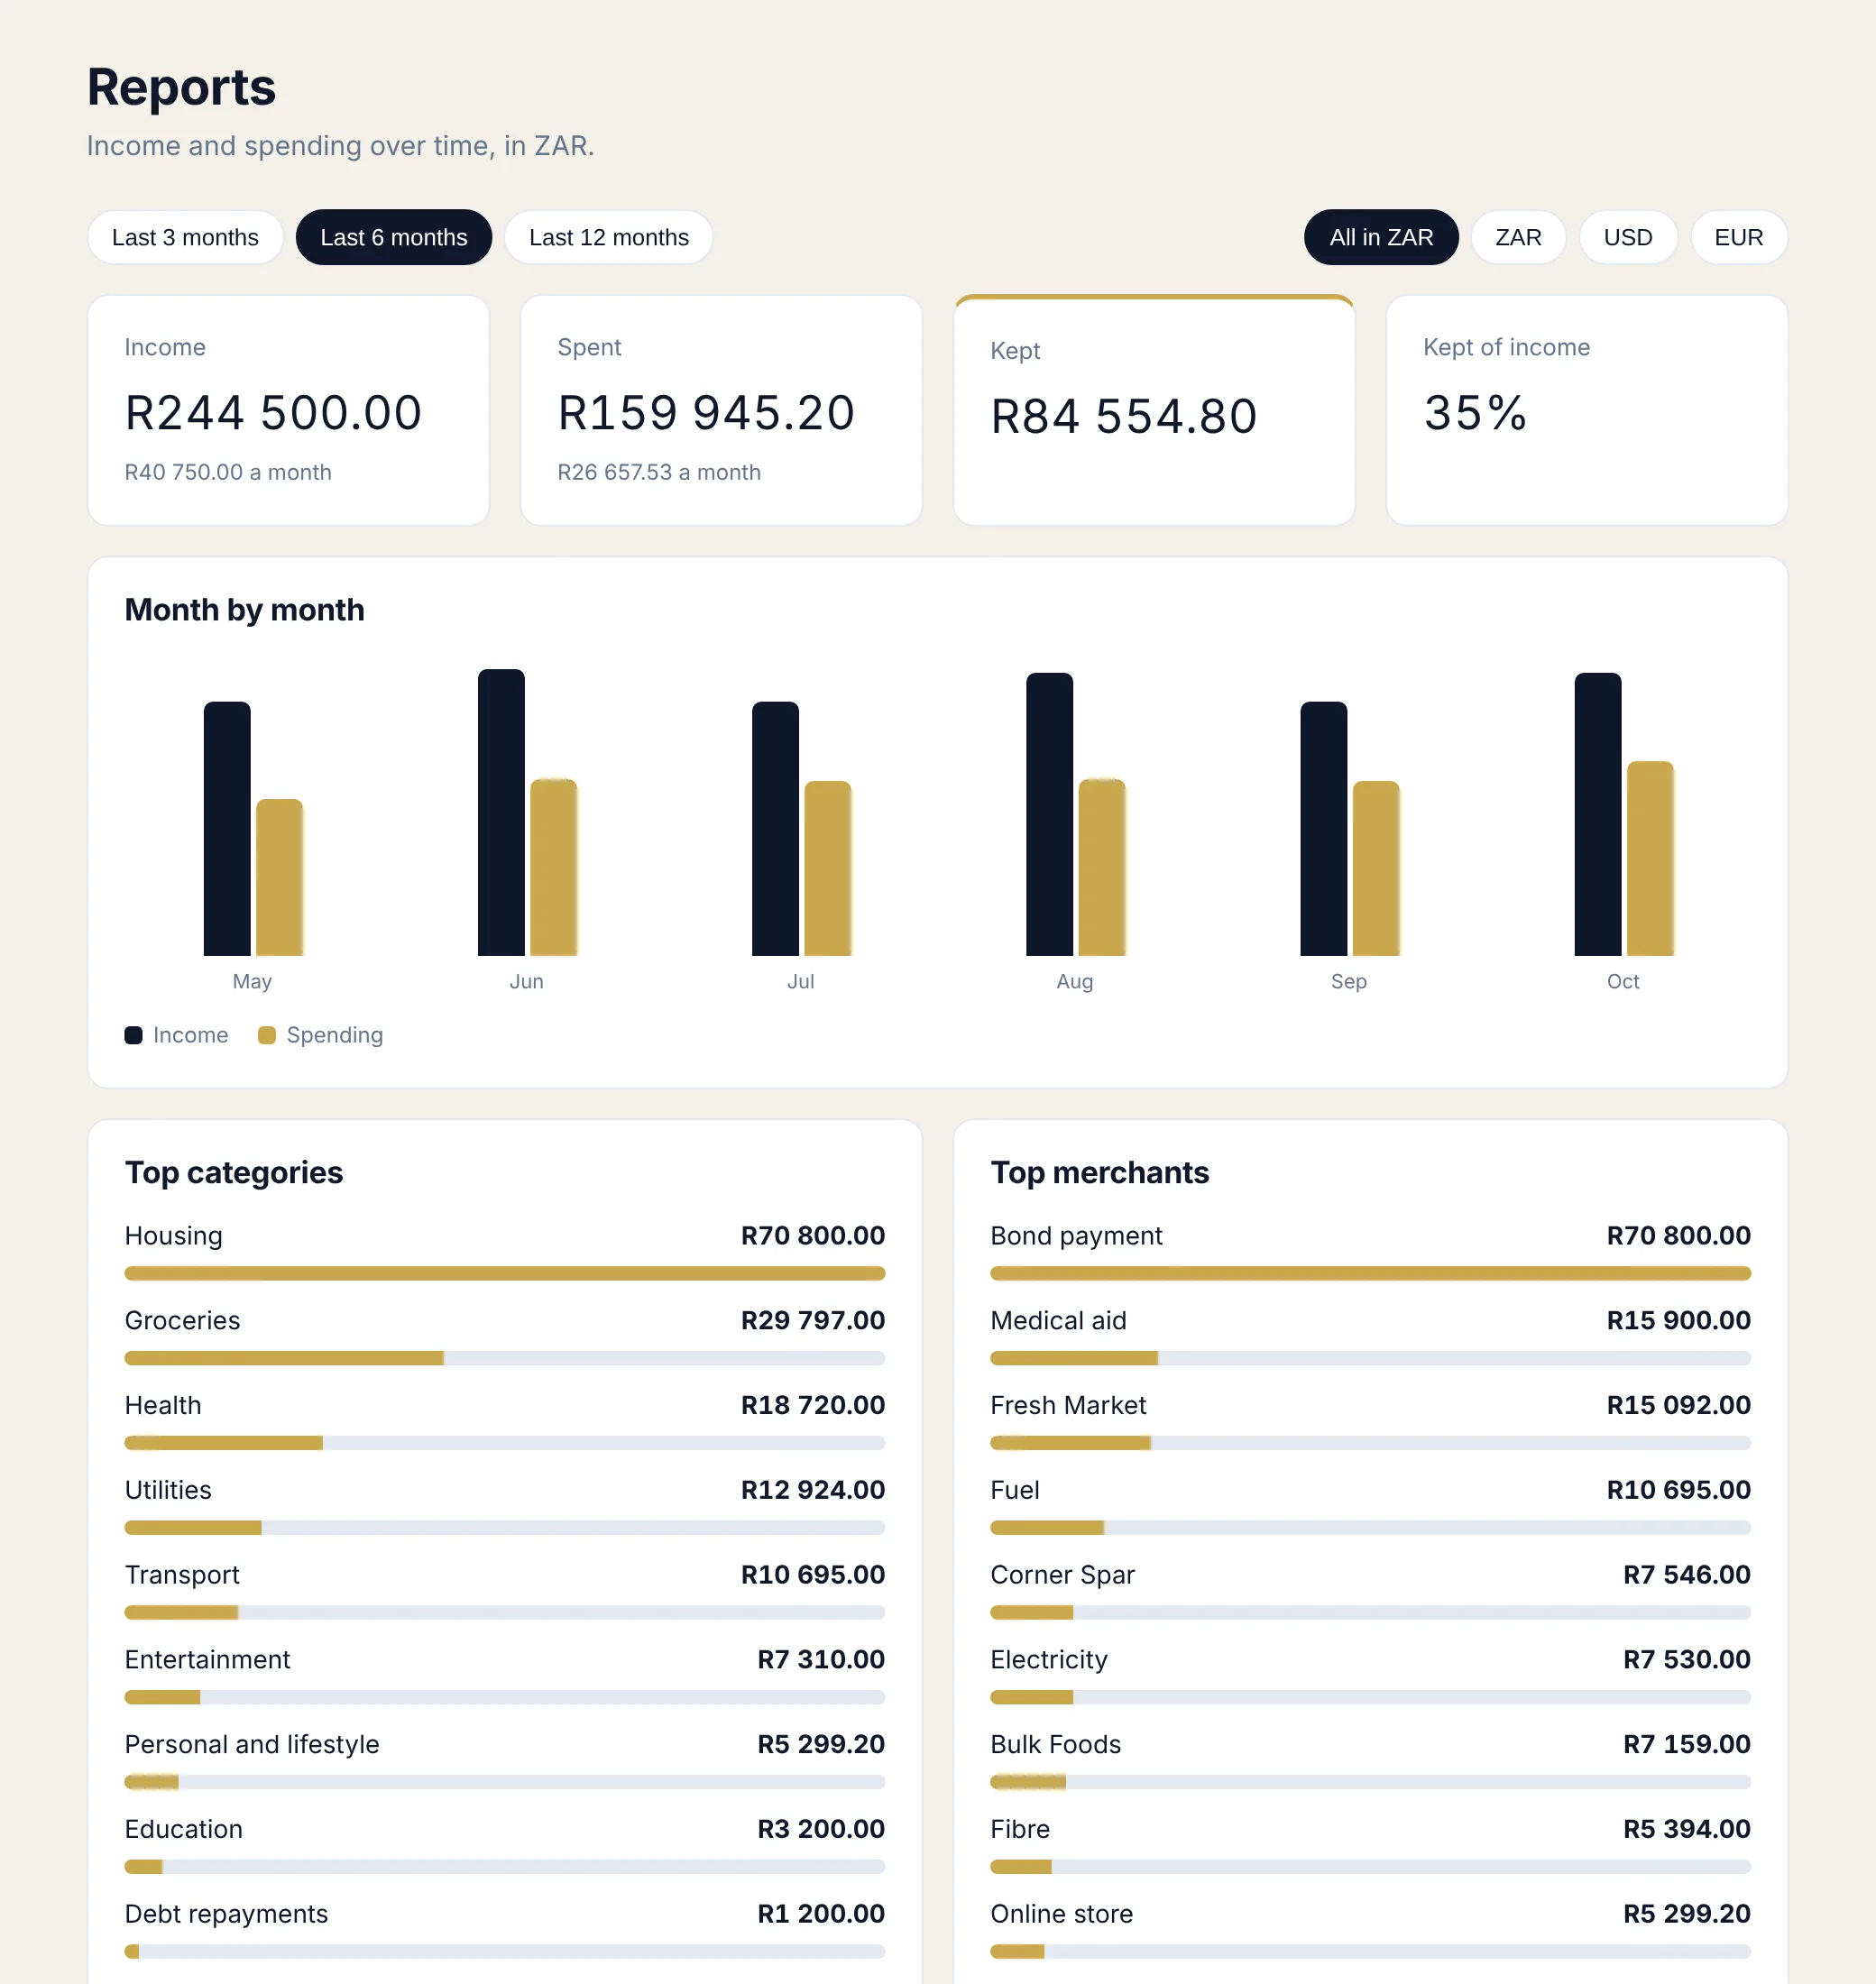Screen dimensions: 1876x1984
Task: Click the May income bar
Action: [x=227, y=829]
